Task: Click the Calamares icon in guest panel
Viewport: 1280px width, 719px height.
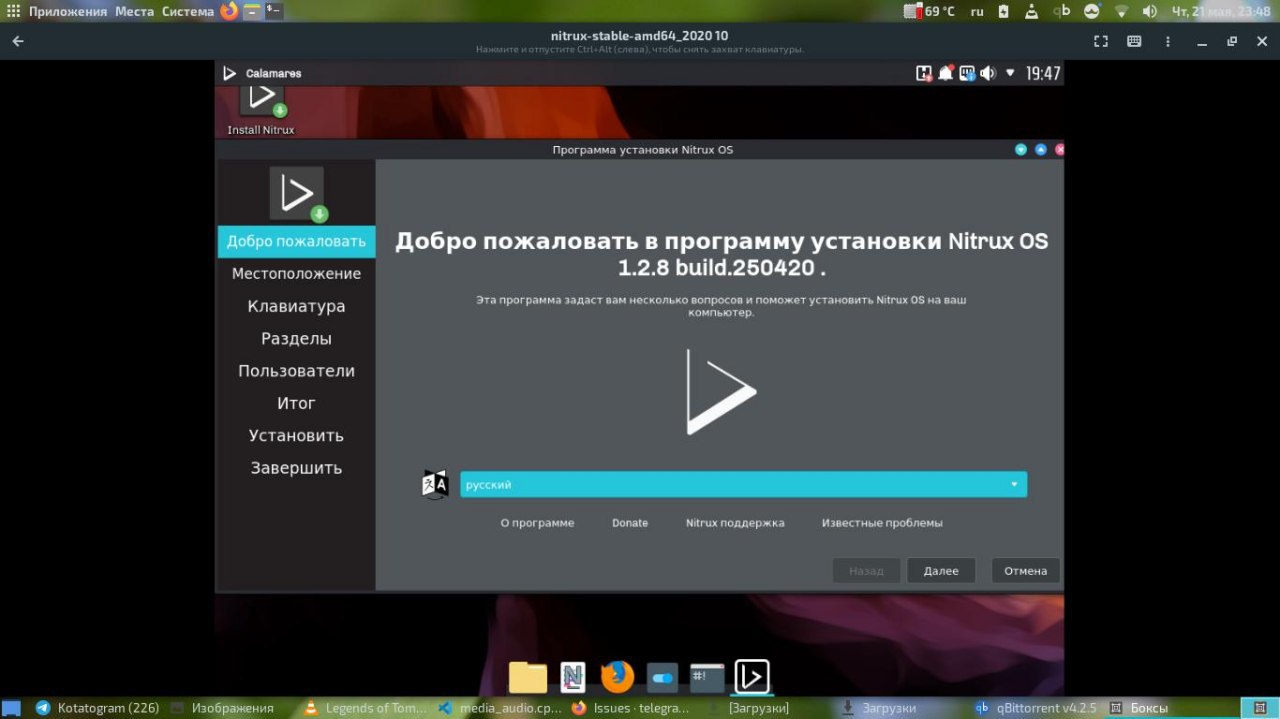Action: click(x=229, y=73)
